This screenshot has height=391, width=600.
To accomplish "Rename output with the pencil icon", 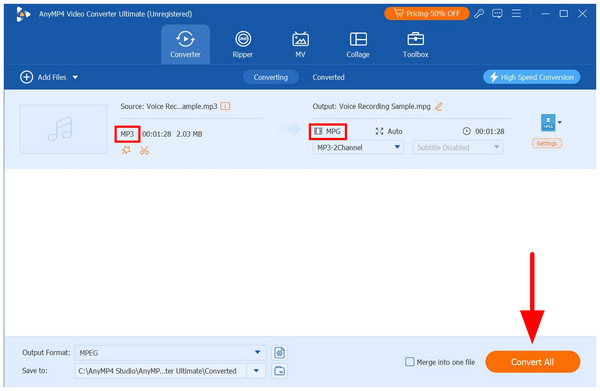I will (439, 106).
